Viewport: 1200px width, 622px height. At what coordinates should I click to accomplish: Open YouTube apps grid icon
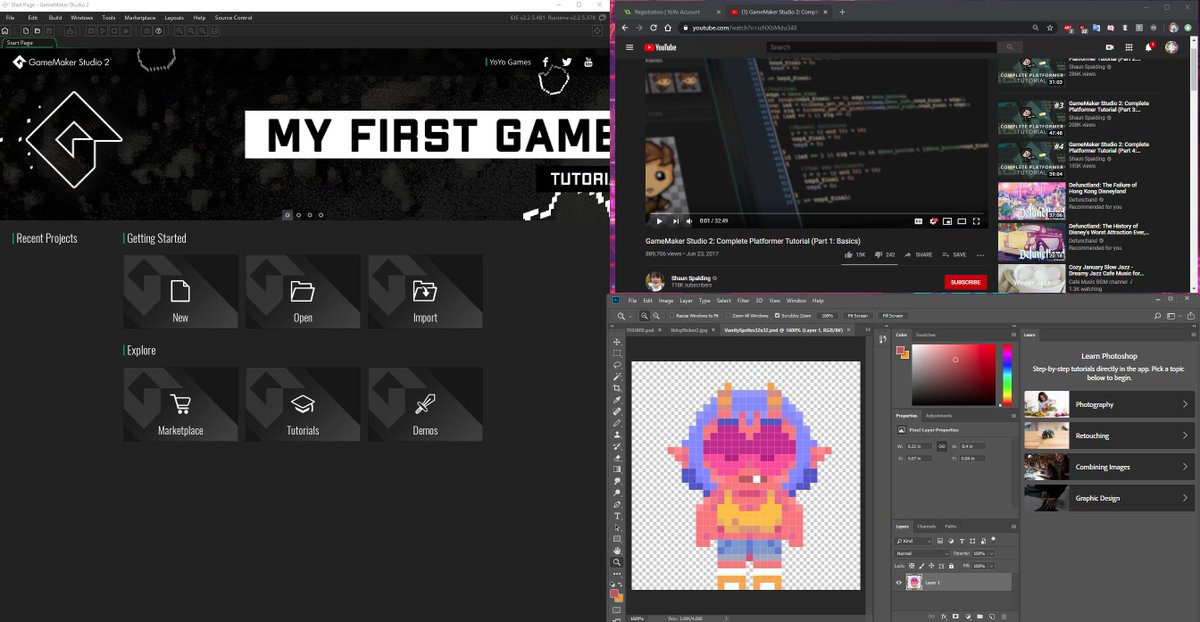pos(1129,47)
